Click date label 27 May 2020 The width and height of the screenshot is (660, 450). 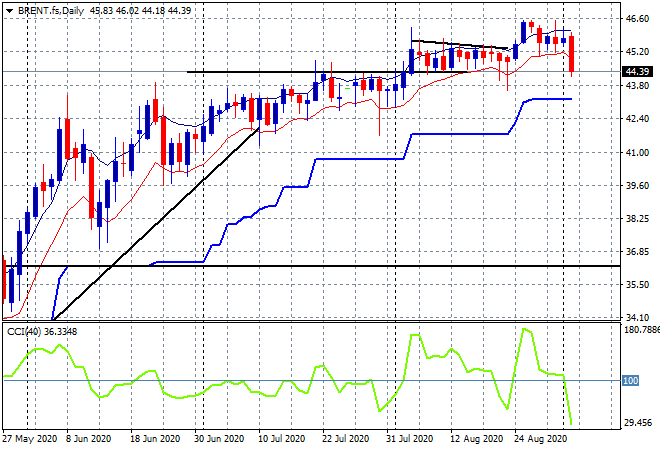click(x=29, y=439)
